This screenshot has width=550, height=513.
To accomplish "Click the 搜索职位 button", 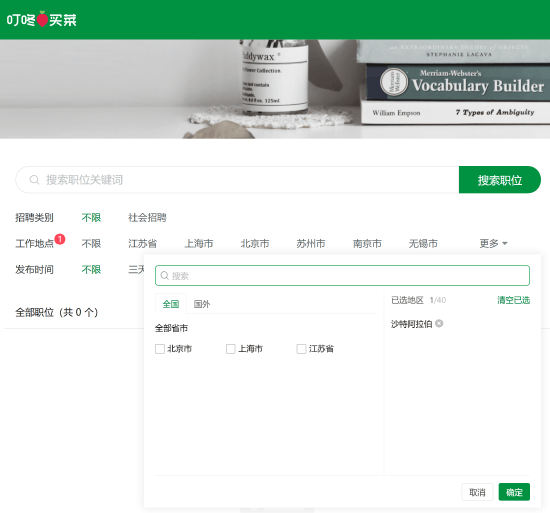I will (x=500, y=180).
